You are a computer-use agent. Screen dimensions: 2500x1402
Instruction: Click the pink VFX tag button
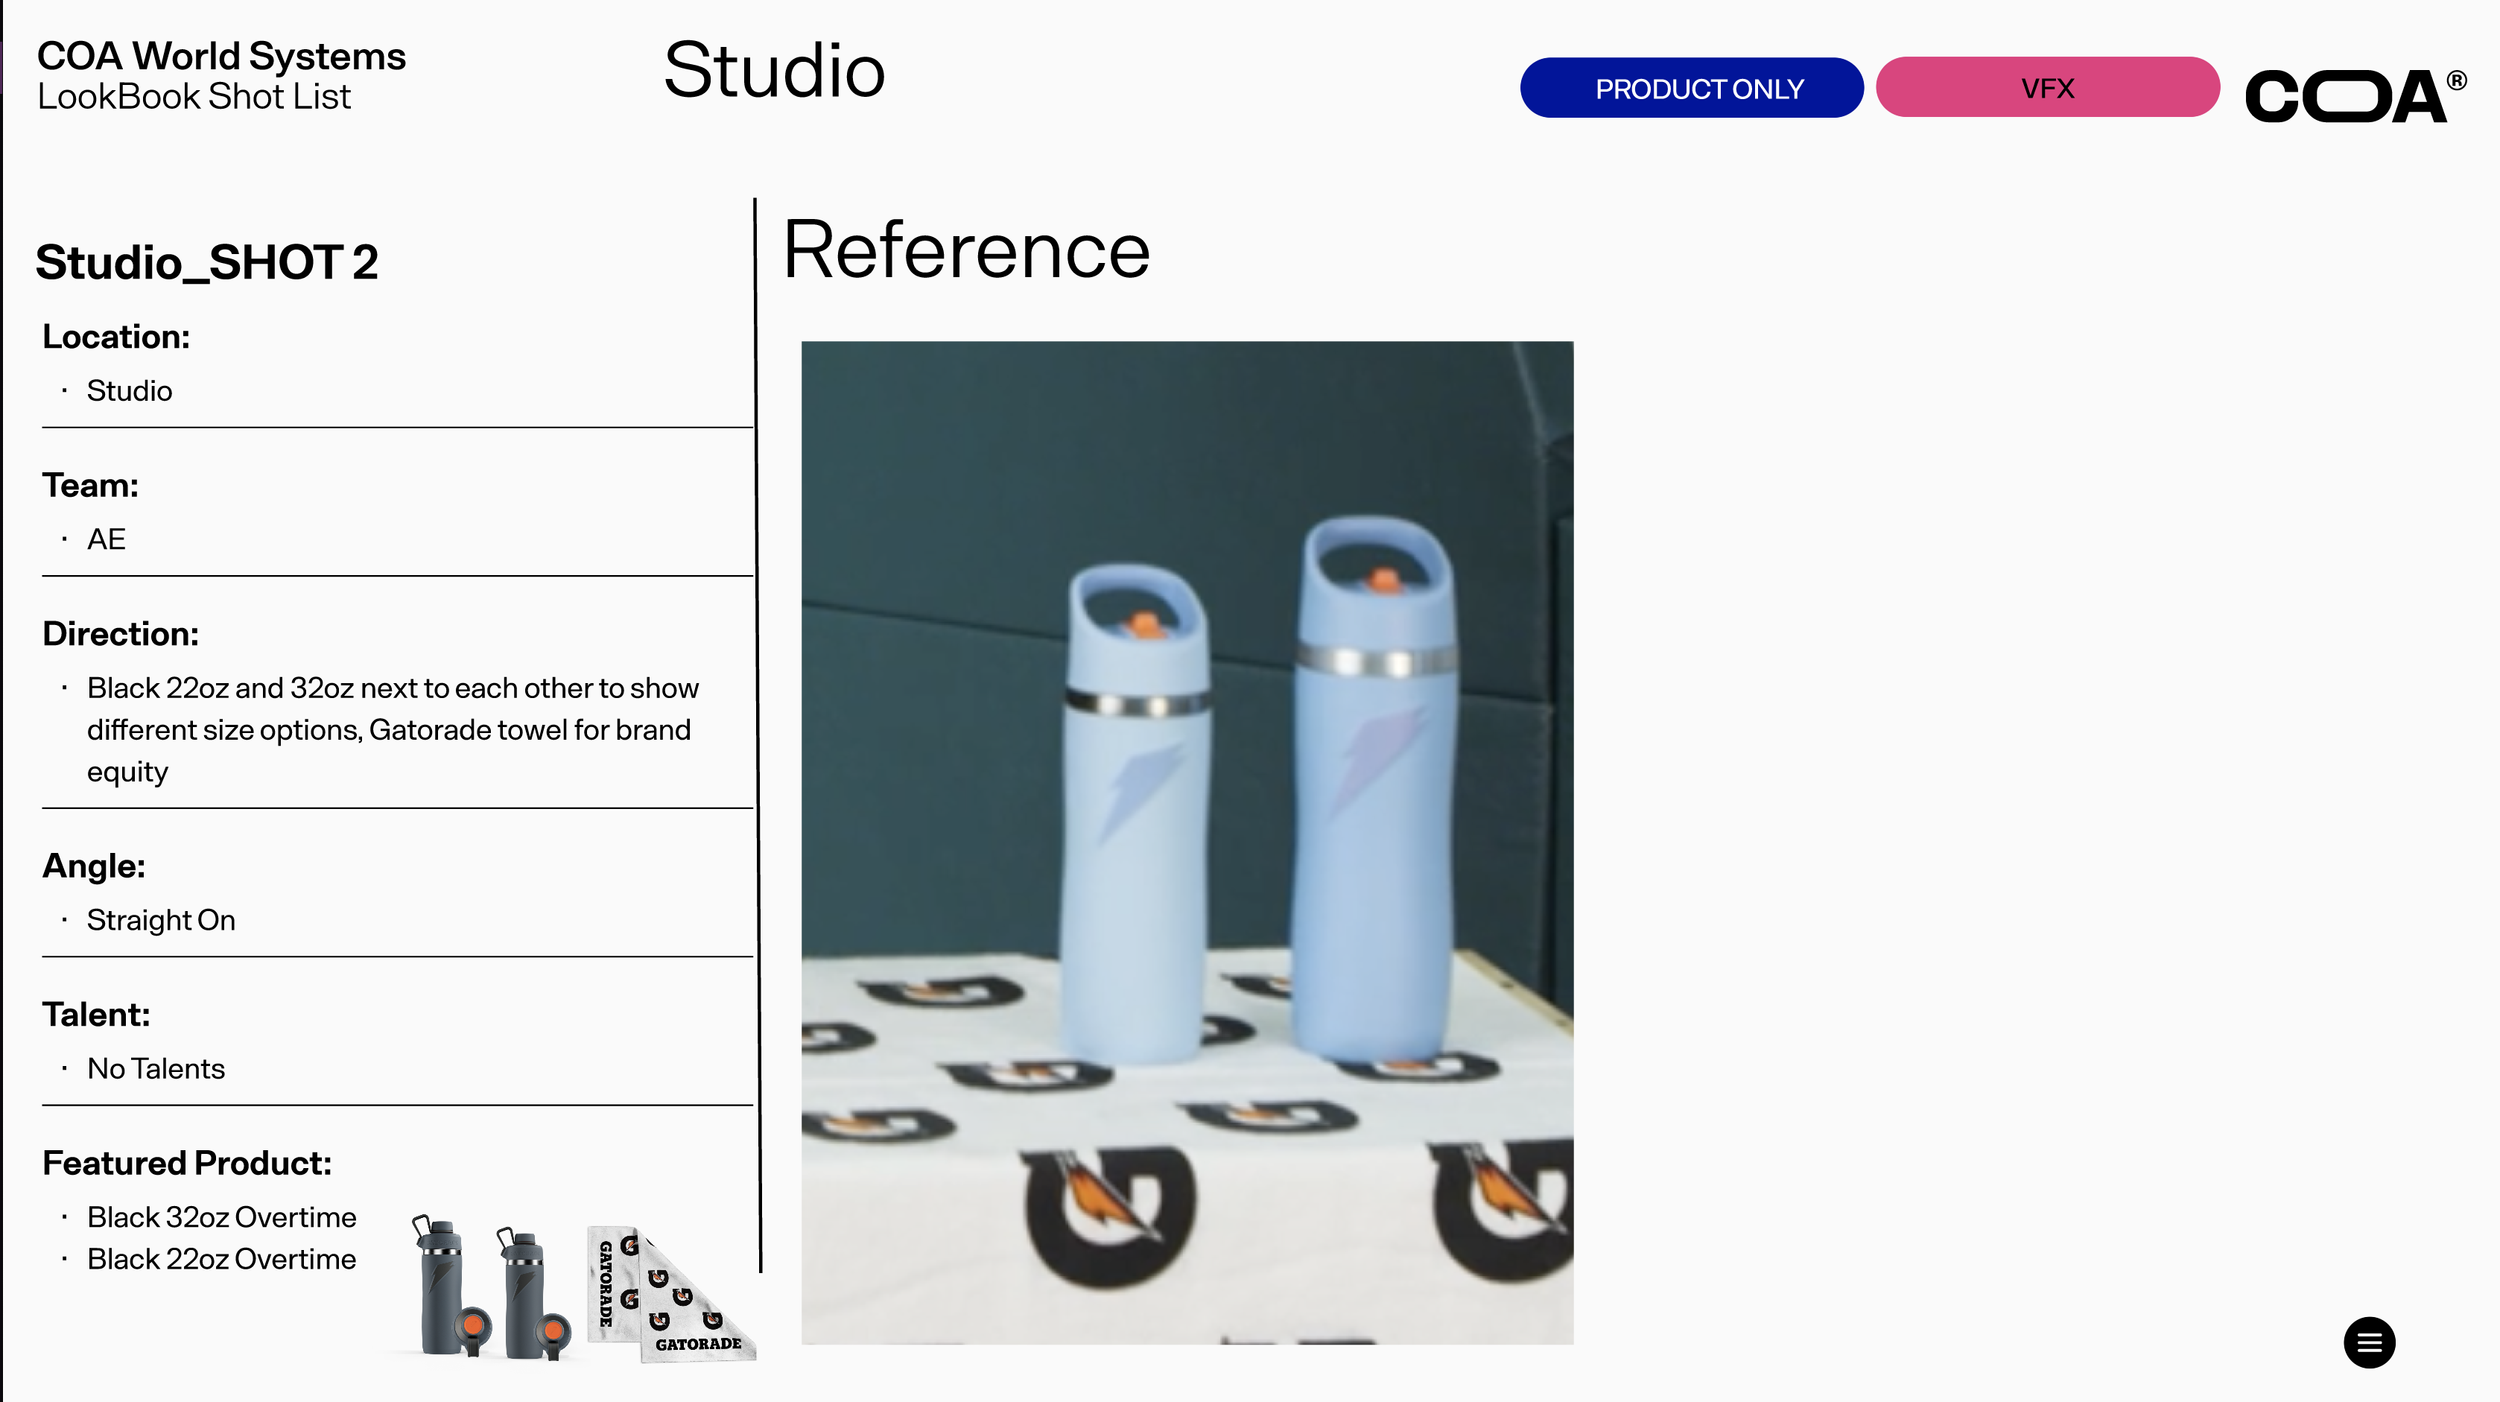[x=2047, y=88]
